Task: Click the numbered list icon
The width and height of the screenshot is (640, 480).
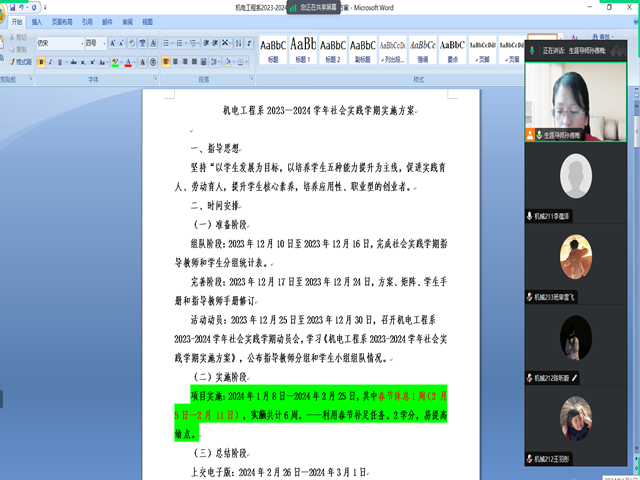Action: [x=180, y=44]
